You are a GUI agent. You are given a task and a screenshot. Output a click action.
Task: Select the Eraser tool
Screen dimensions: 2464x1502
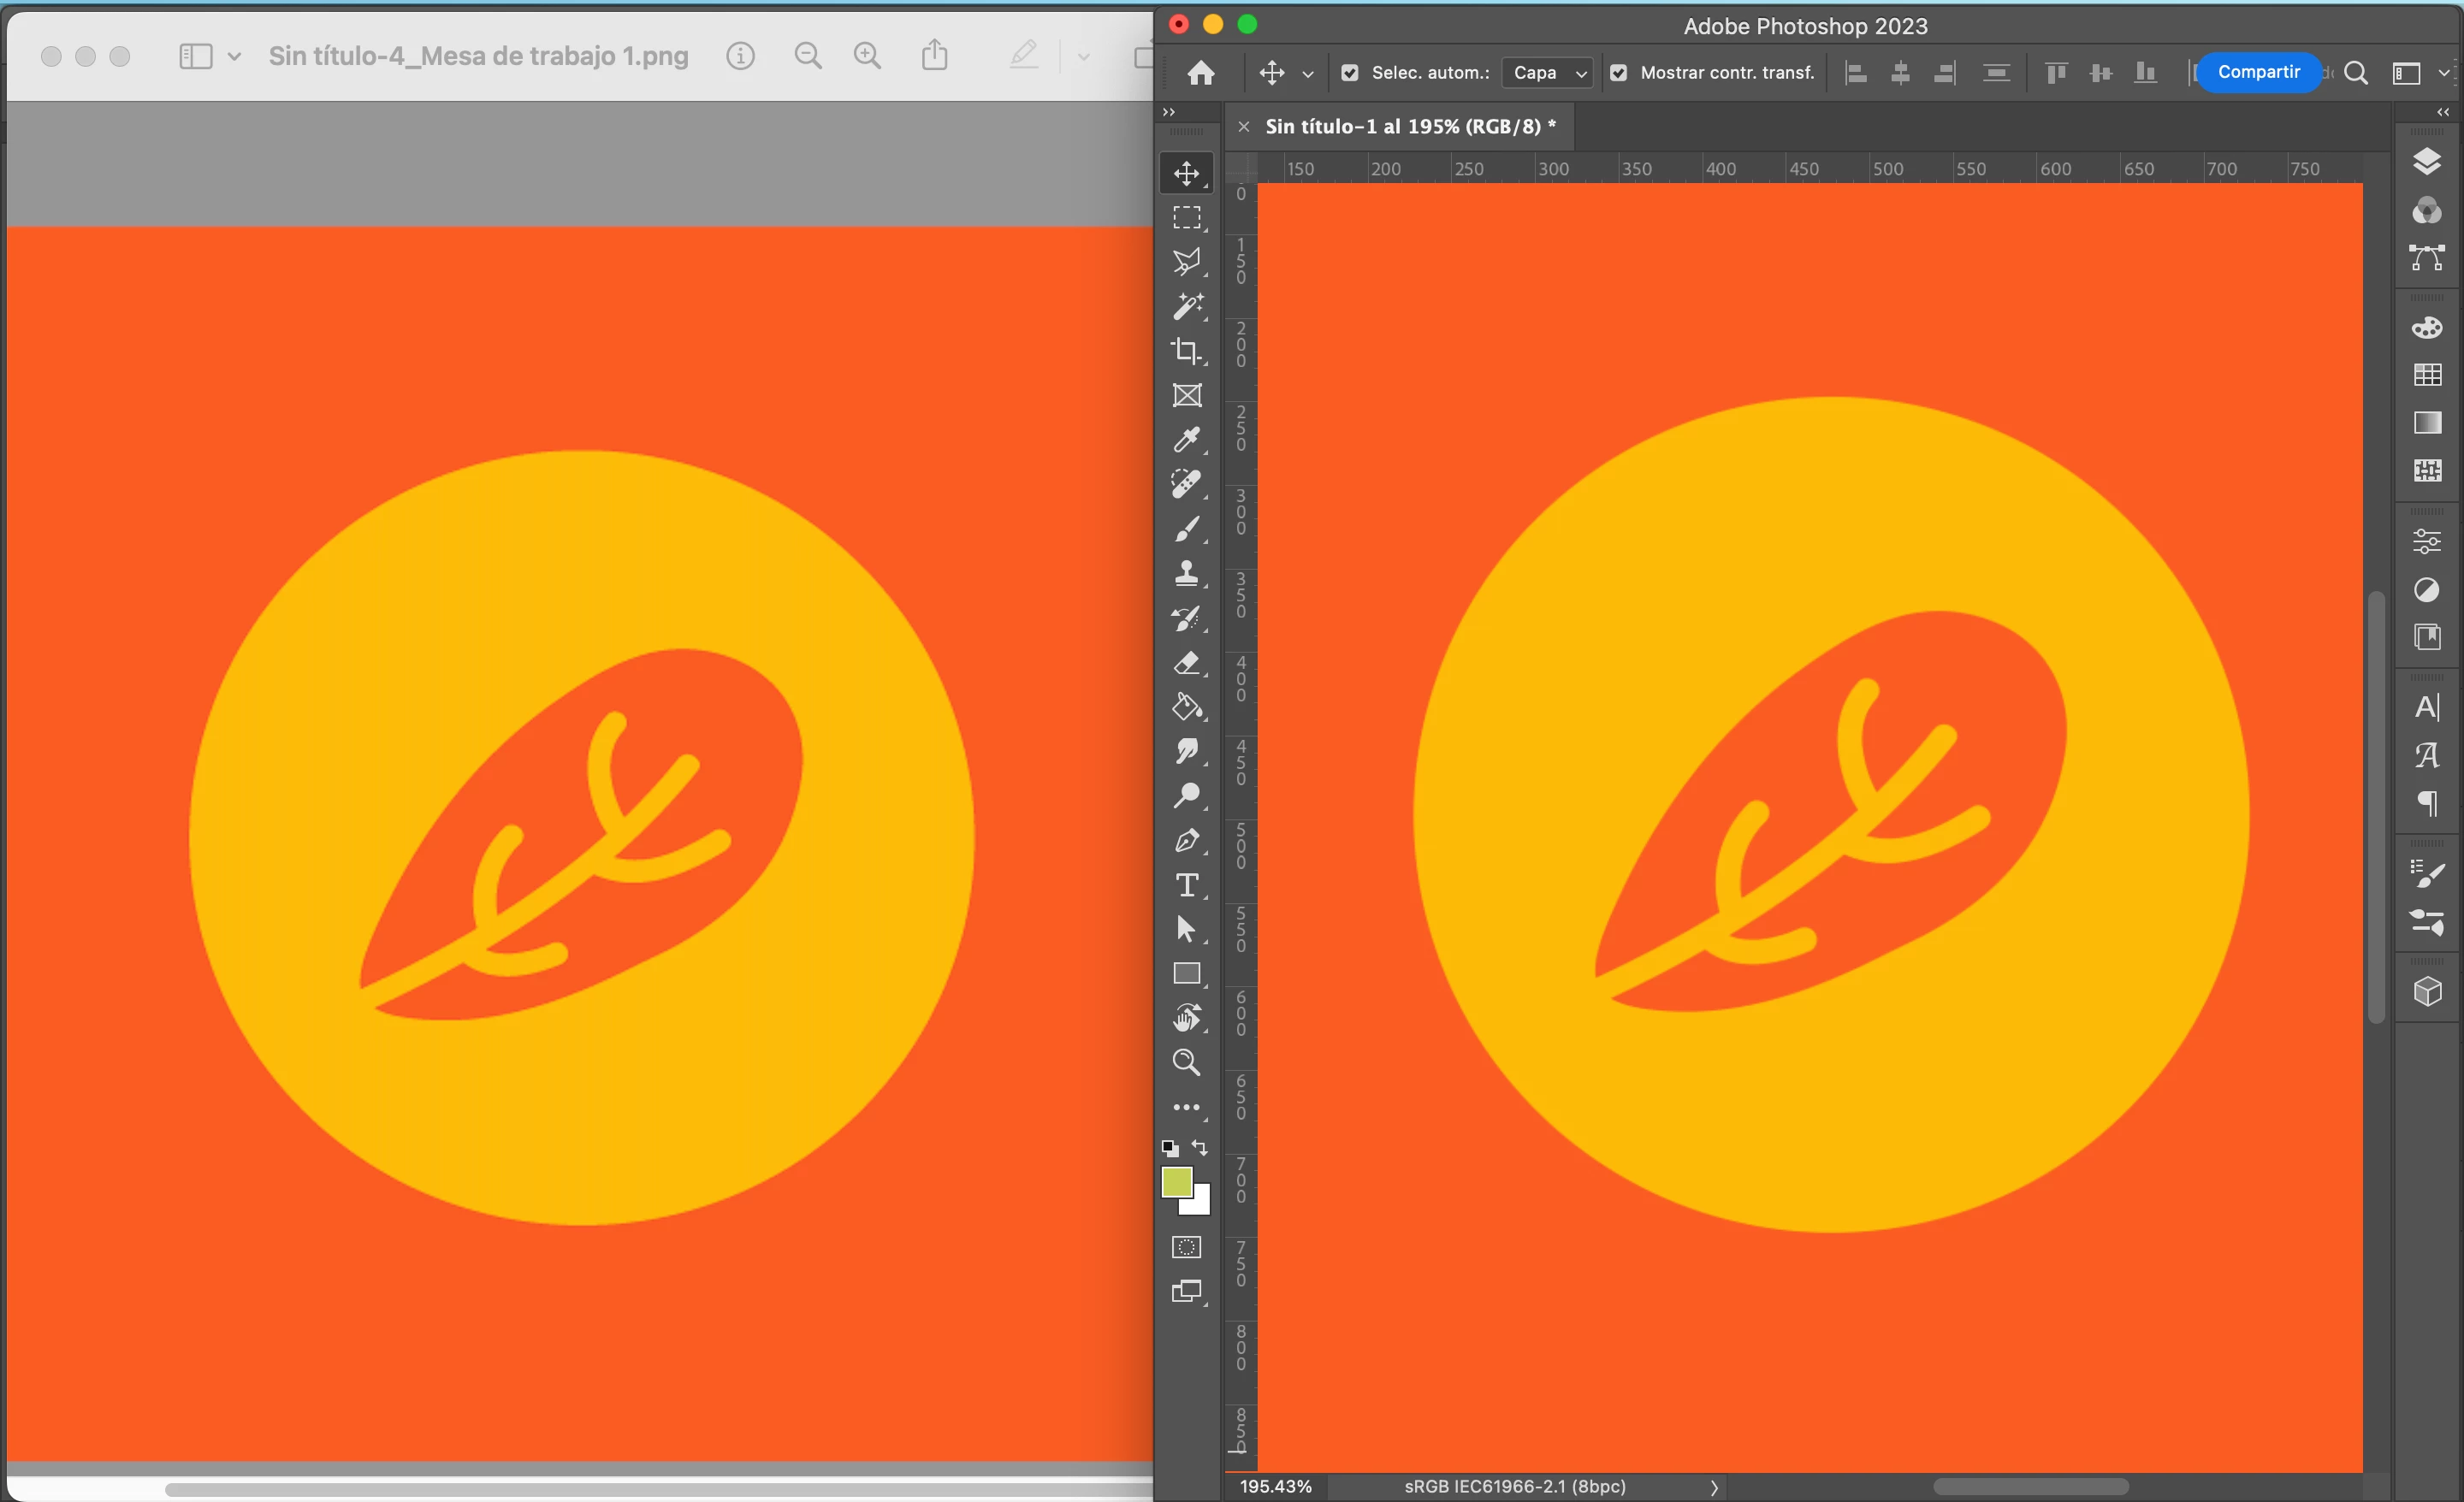1186,662
